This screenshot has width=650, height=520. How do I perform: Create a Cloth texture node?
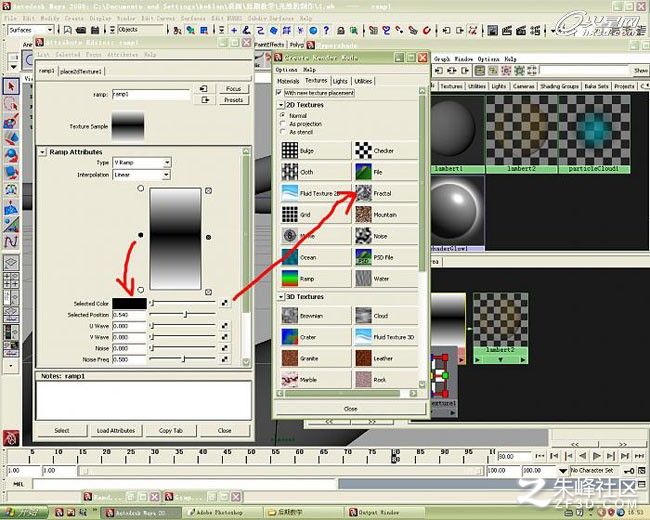[315, 172]
